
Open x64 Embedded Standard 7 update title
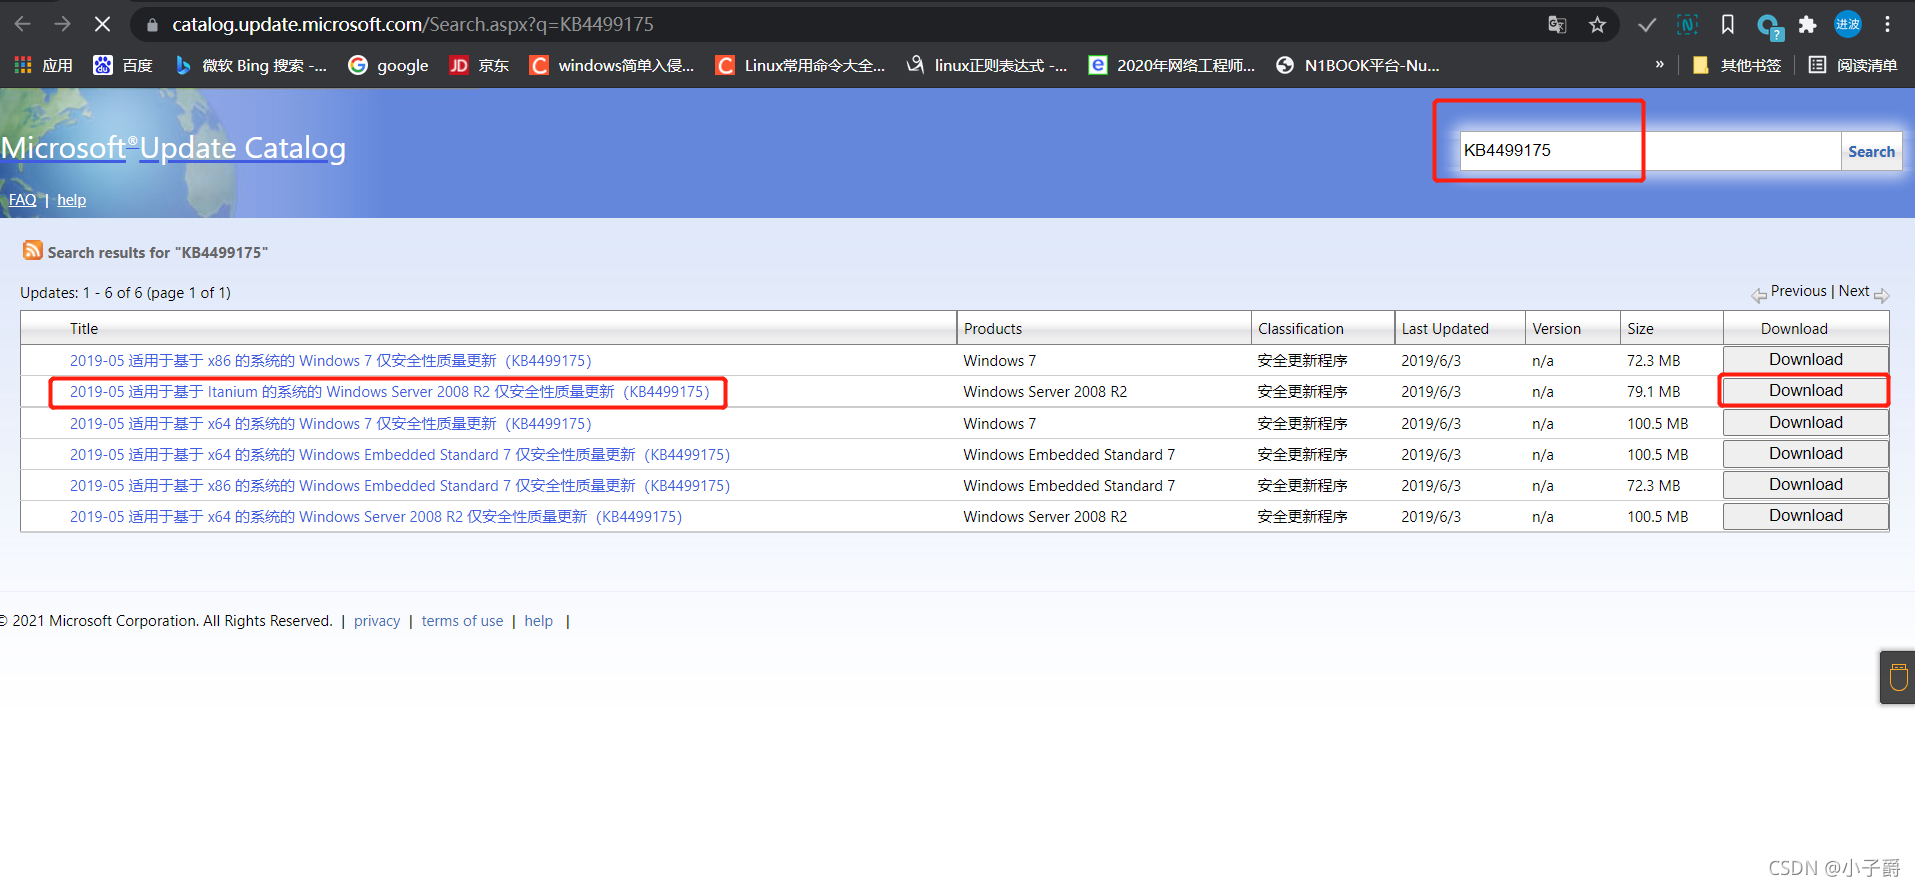coord(400,455)
